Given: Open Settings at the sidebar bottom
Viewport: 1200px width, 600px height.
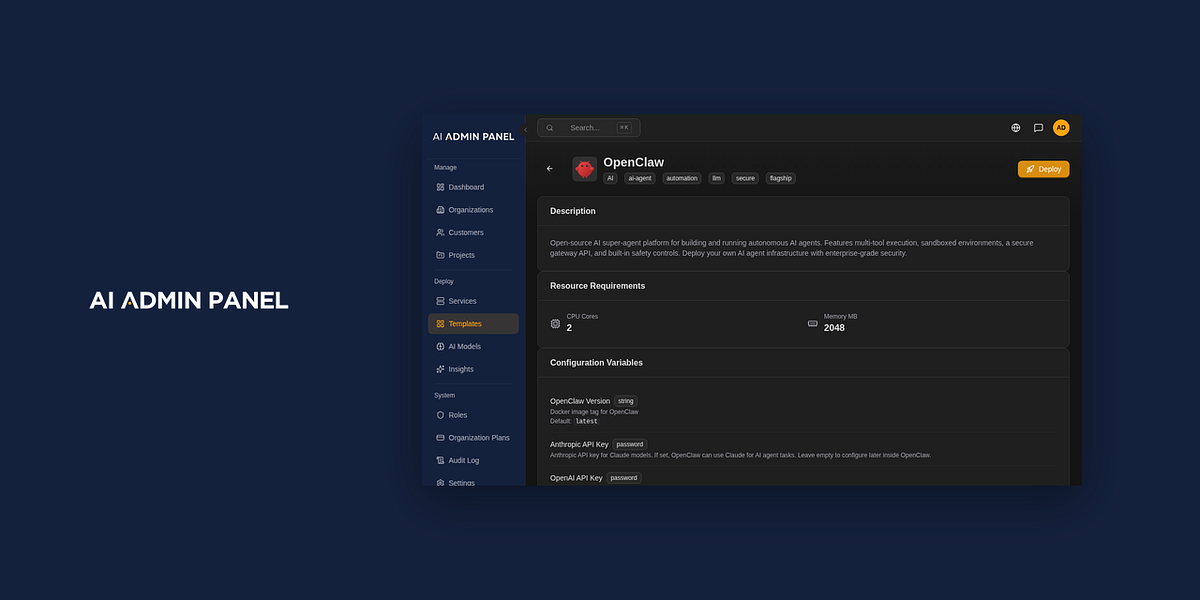Looking at the screenshot, I should click(x=473, y=481).
